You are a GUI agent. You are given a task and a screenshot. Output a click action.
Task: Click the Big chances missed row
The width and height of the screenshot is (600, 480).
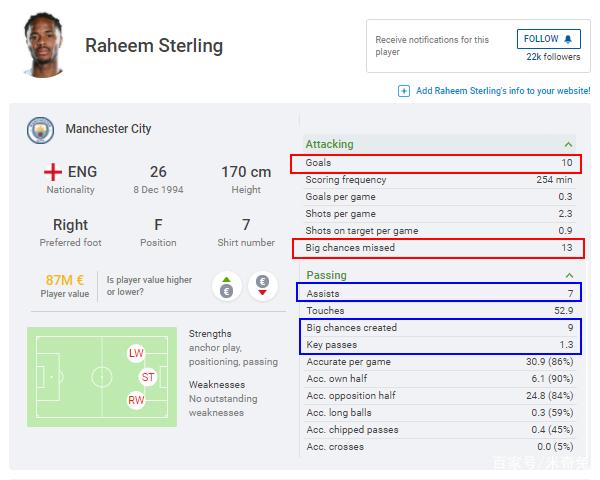[x=440, y=248]
